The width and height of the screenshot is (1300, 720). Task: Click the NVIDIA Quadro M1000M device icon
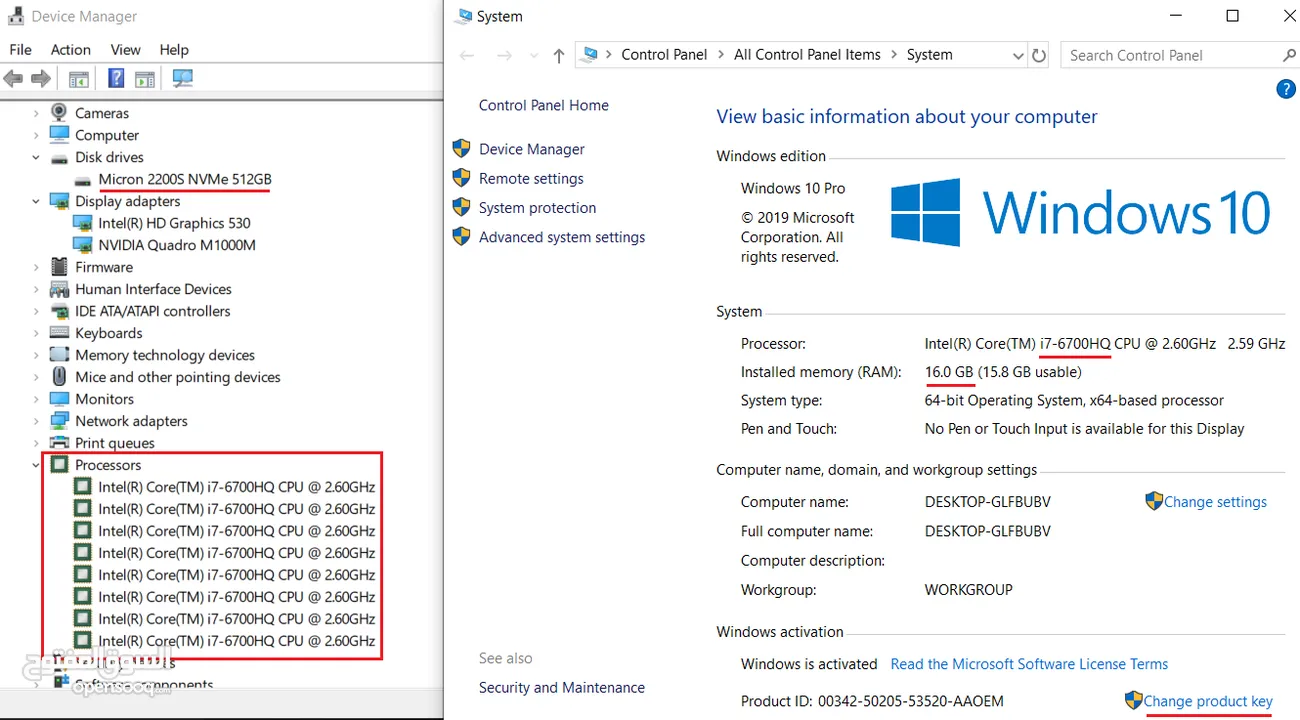(83, 245)
